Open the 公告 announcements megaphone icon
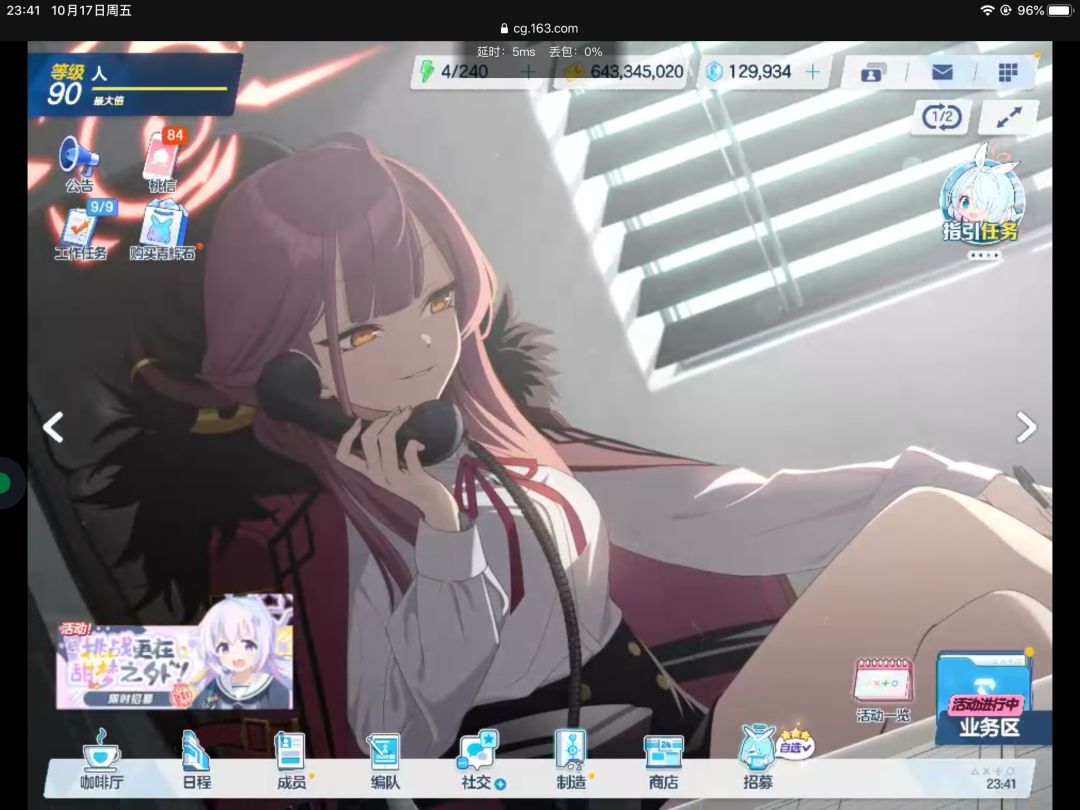This screenshot has width=1080, height=810. tap(79, 163)
